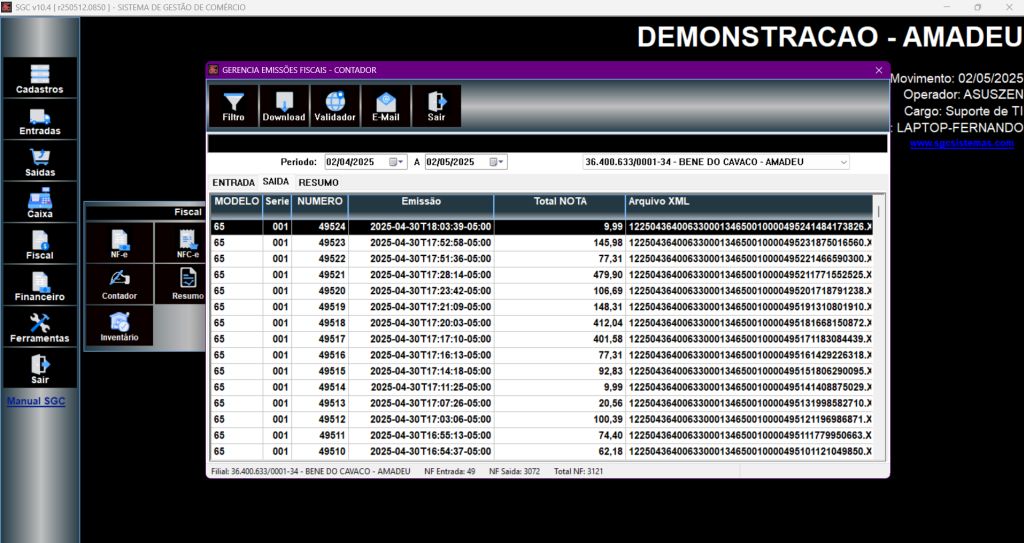Viewport: 1024px width, 543px height.
Task: Click emission 2025-04-30T17:23:42-05:00
Action: [x=421, y=291]
